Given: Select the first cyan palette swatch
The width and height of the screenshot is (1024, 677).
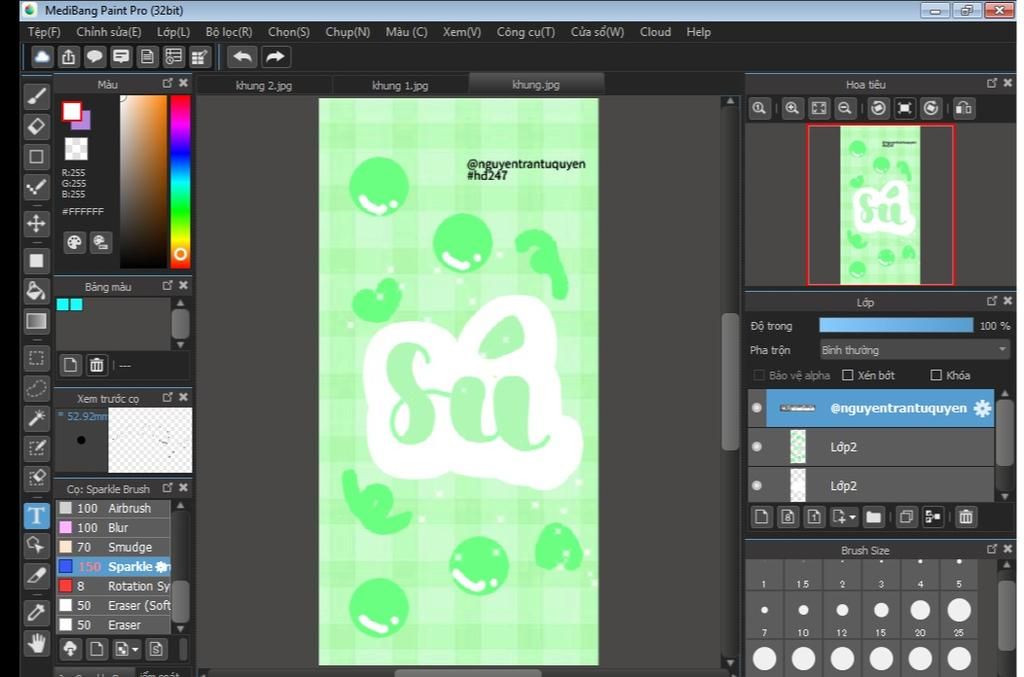Looking at the screenshot, I should point(63,304).
